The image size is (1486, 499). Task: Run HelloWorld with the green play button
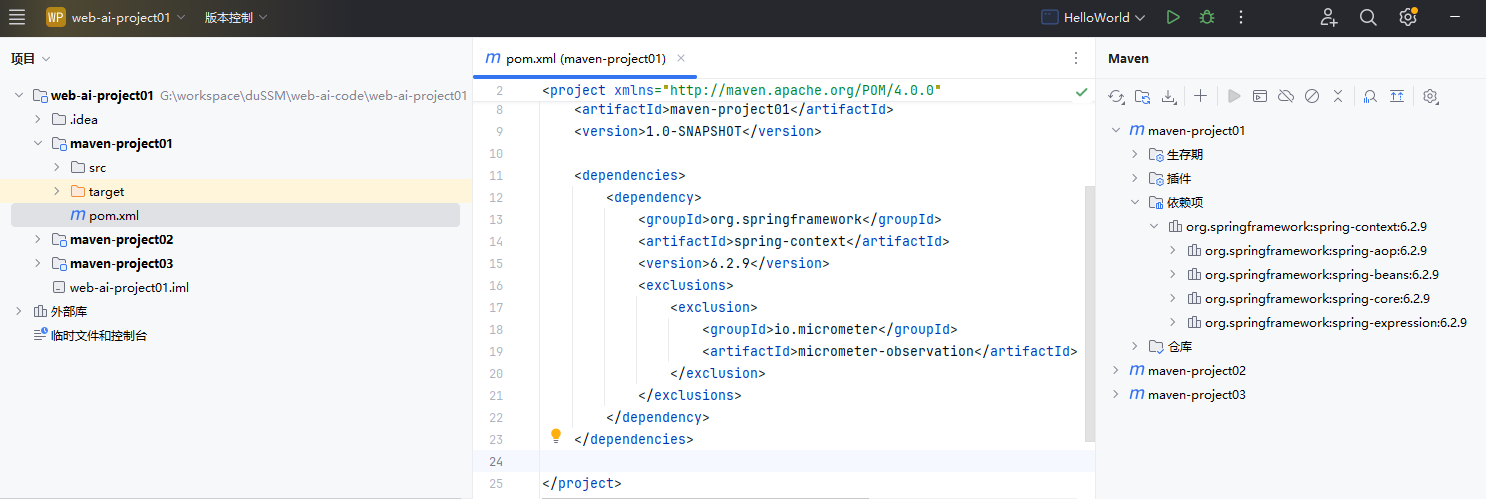(x=1173, y=17)
